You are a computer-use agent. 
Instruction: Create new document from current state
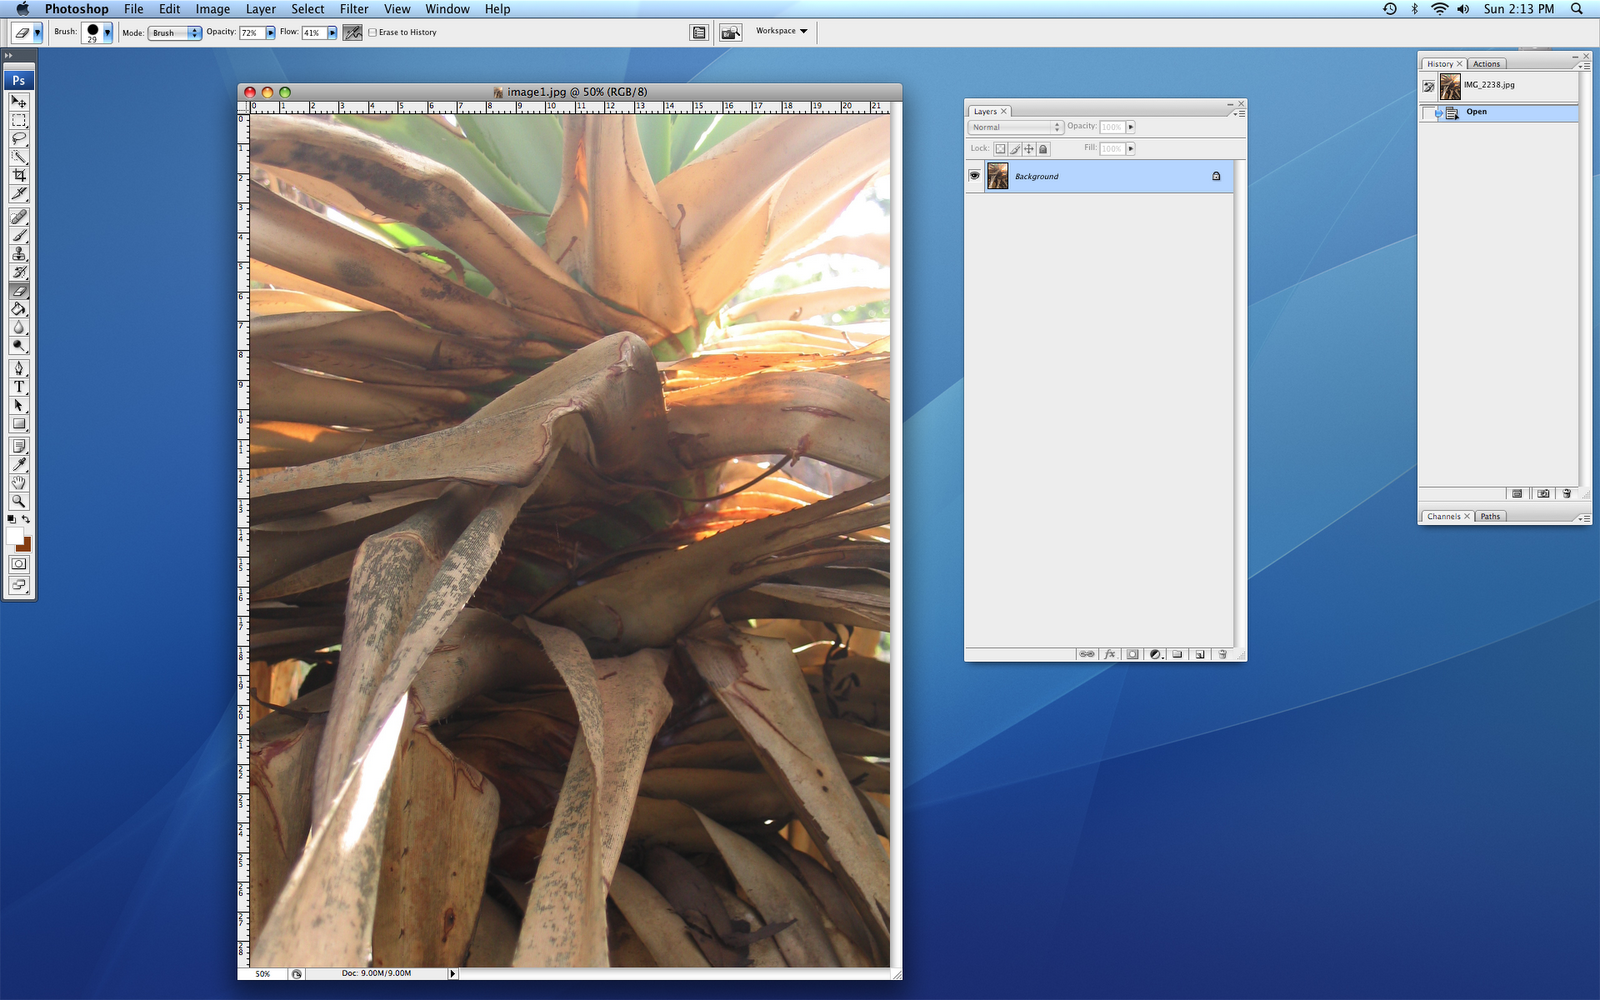[1517, 494]
